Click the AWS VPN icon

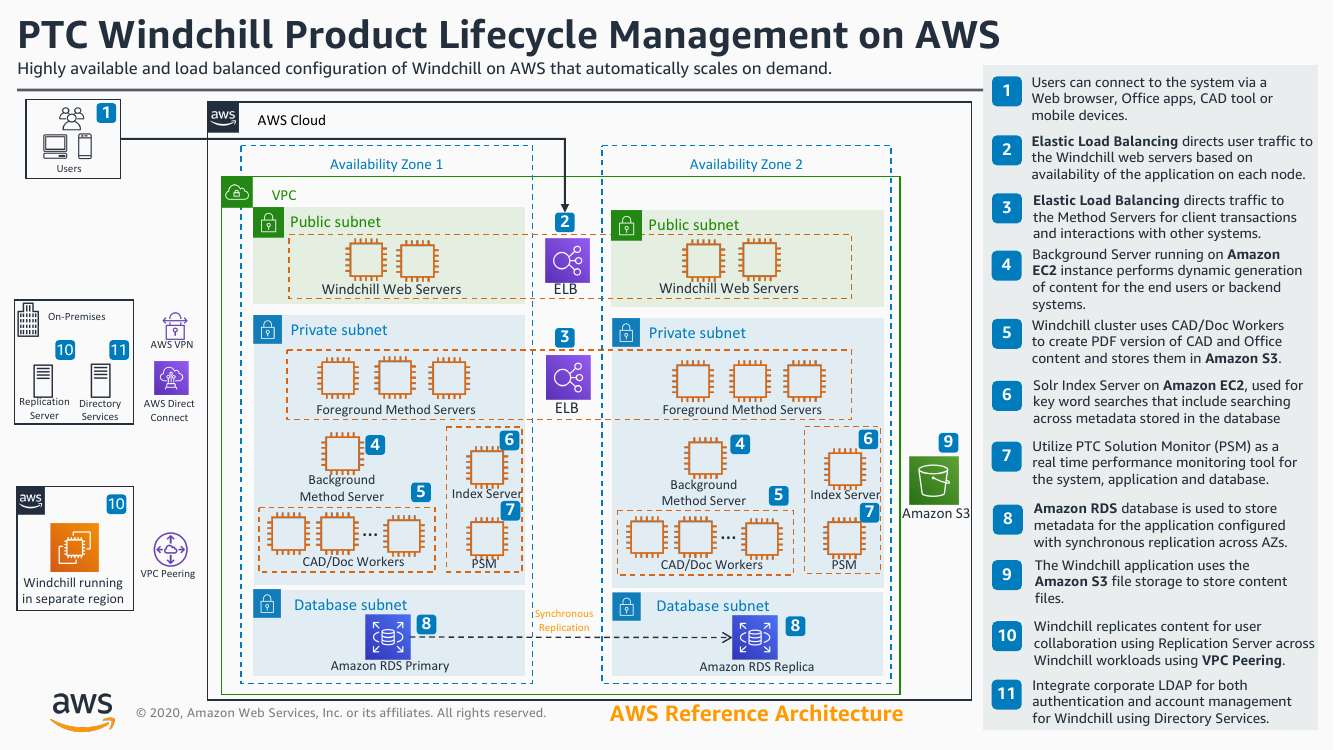(x=173, y=325)
